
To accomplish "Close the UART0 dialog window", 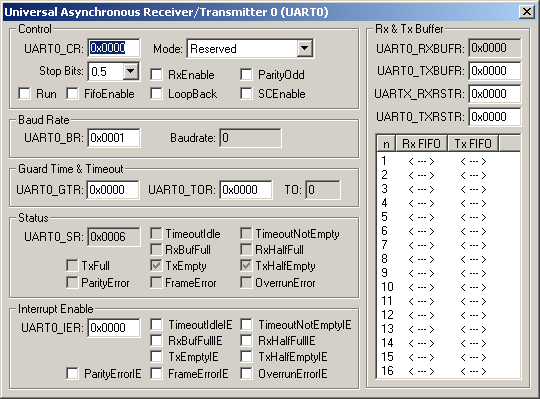I will (x=527, y=12).
